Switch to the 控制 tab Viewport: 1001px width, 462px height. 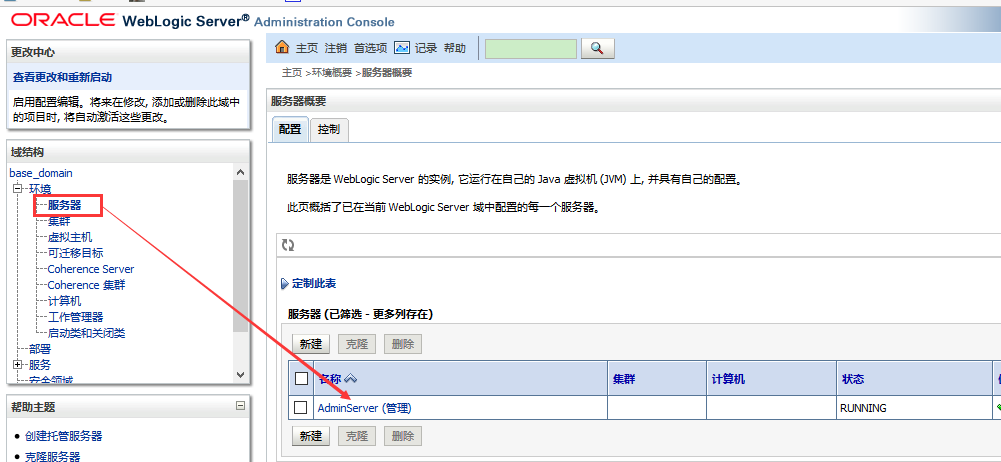click(329, 129)
